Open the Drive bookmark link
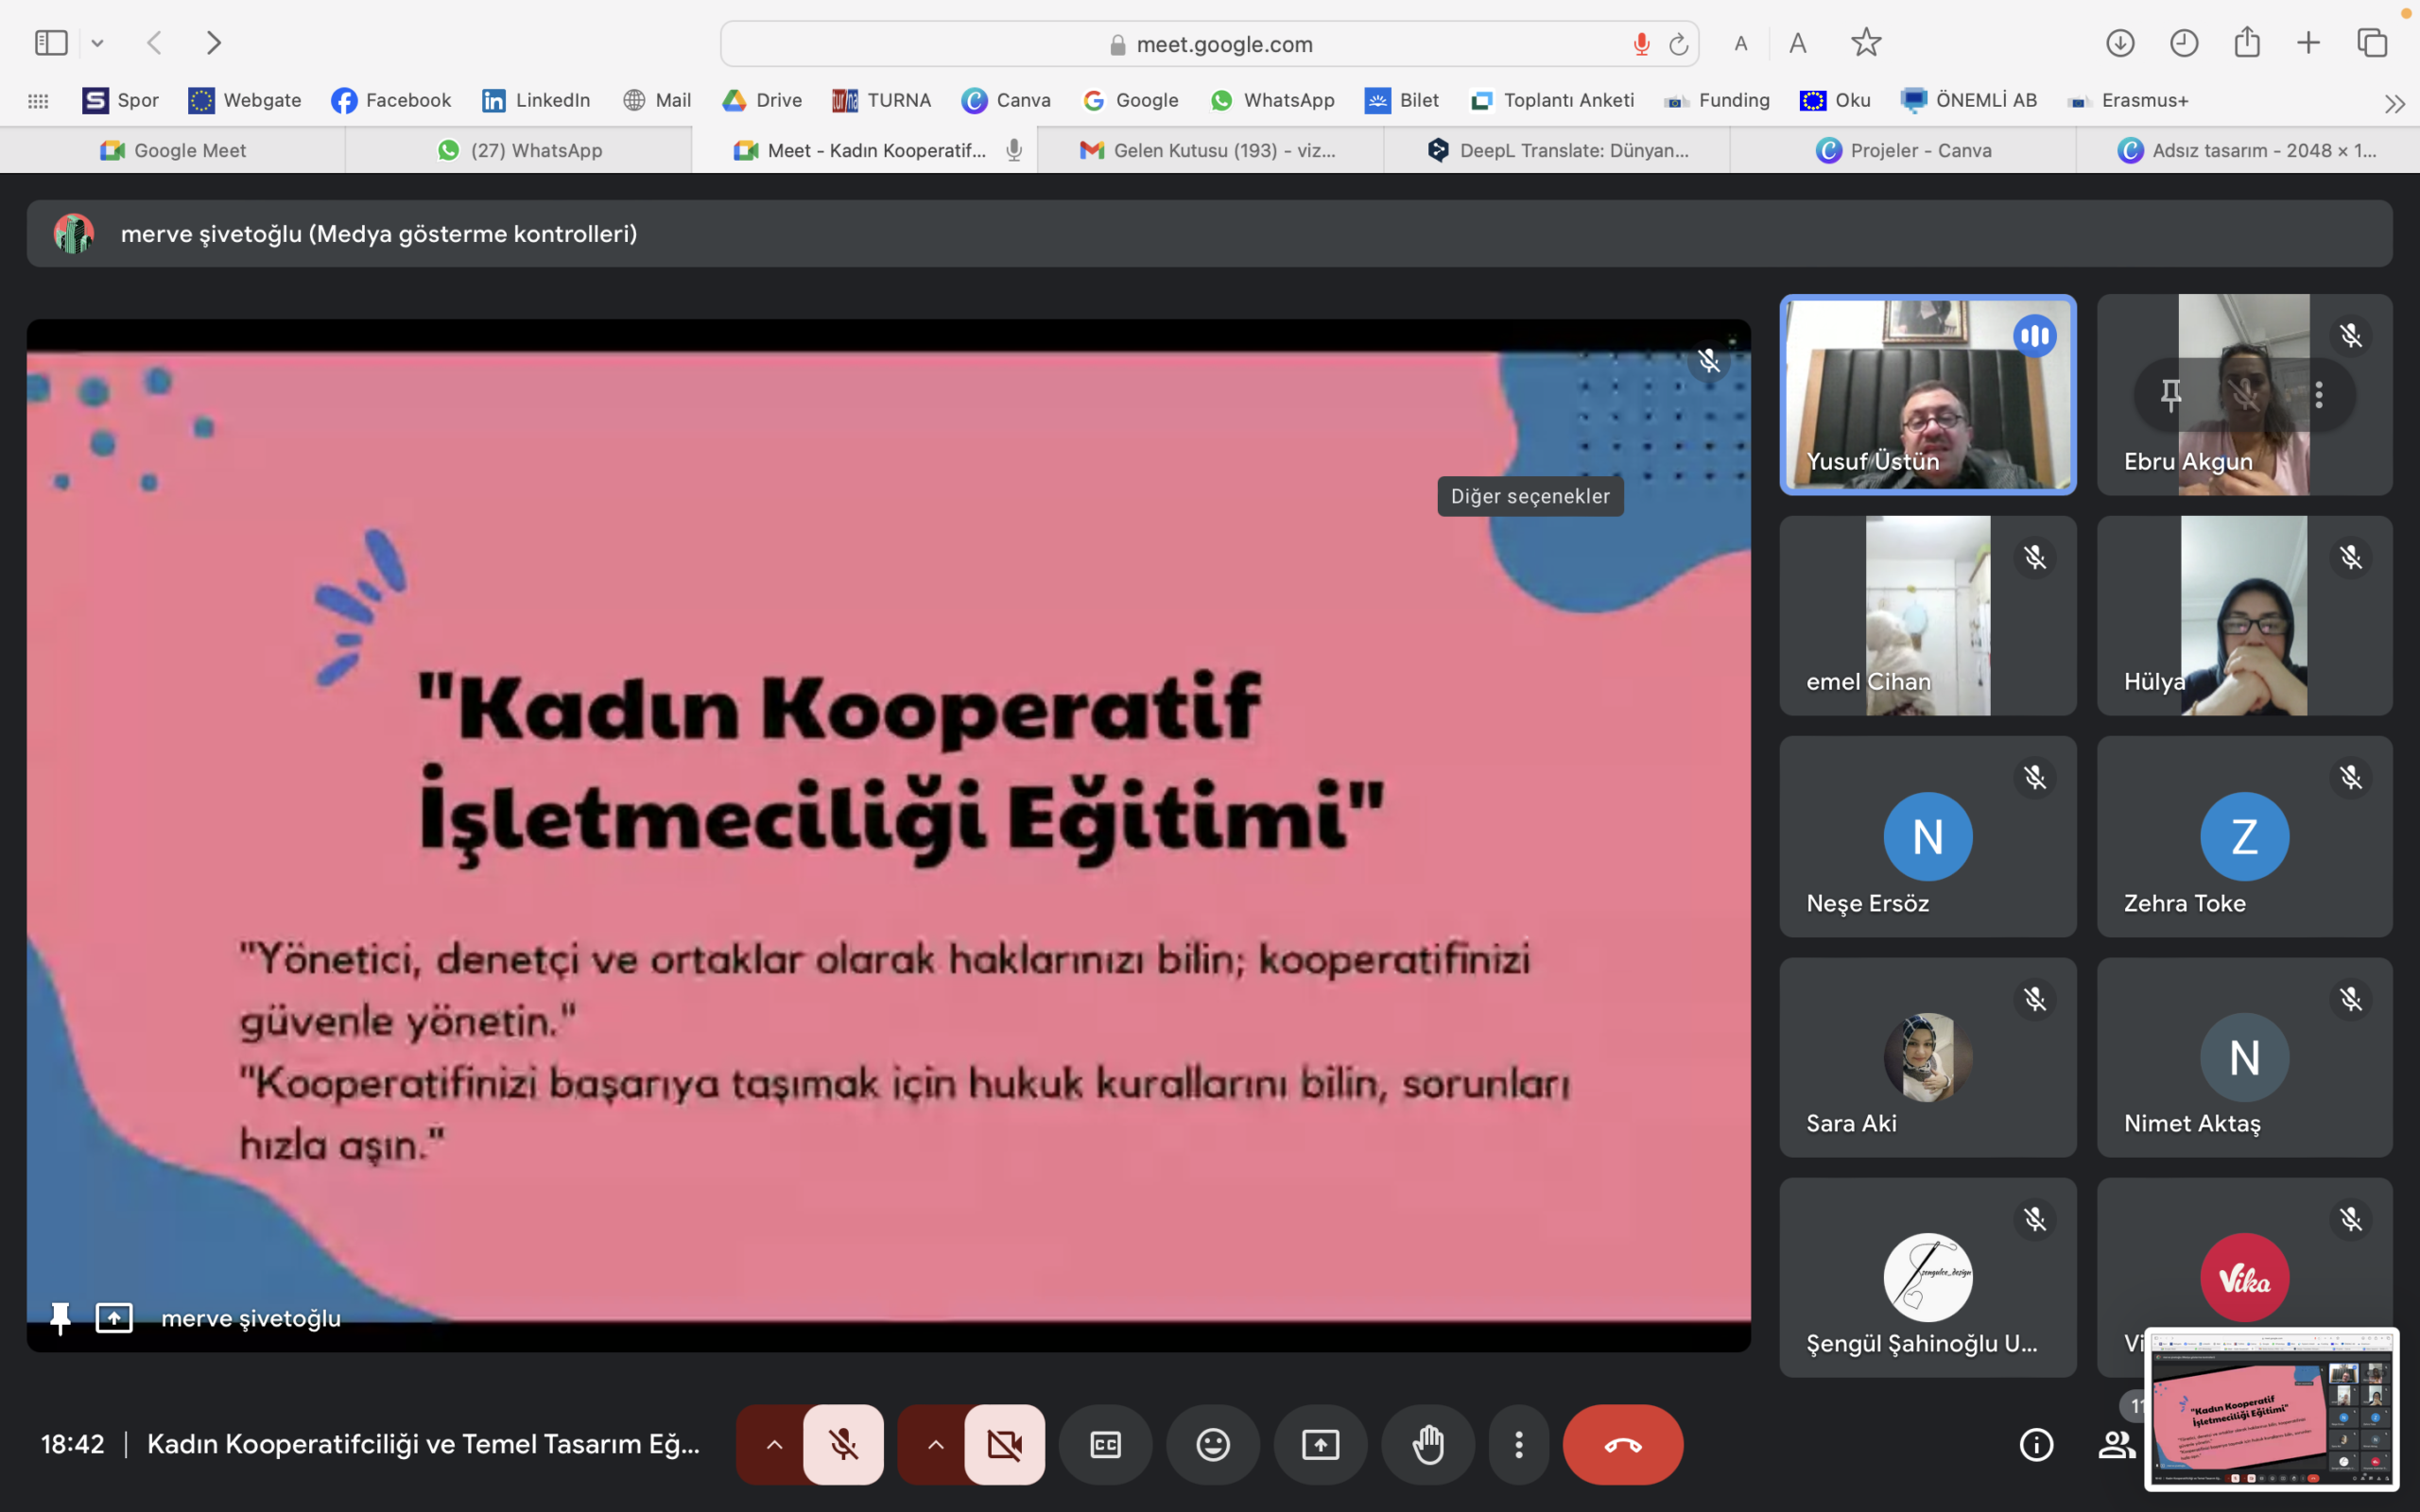Image resolution: width=2420 pixels, height=1512 pixels. coord(762,100)
